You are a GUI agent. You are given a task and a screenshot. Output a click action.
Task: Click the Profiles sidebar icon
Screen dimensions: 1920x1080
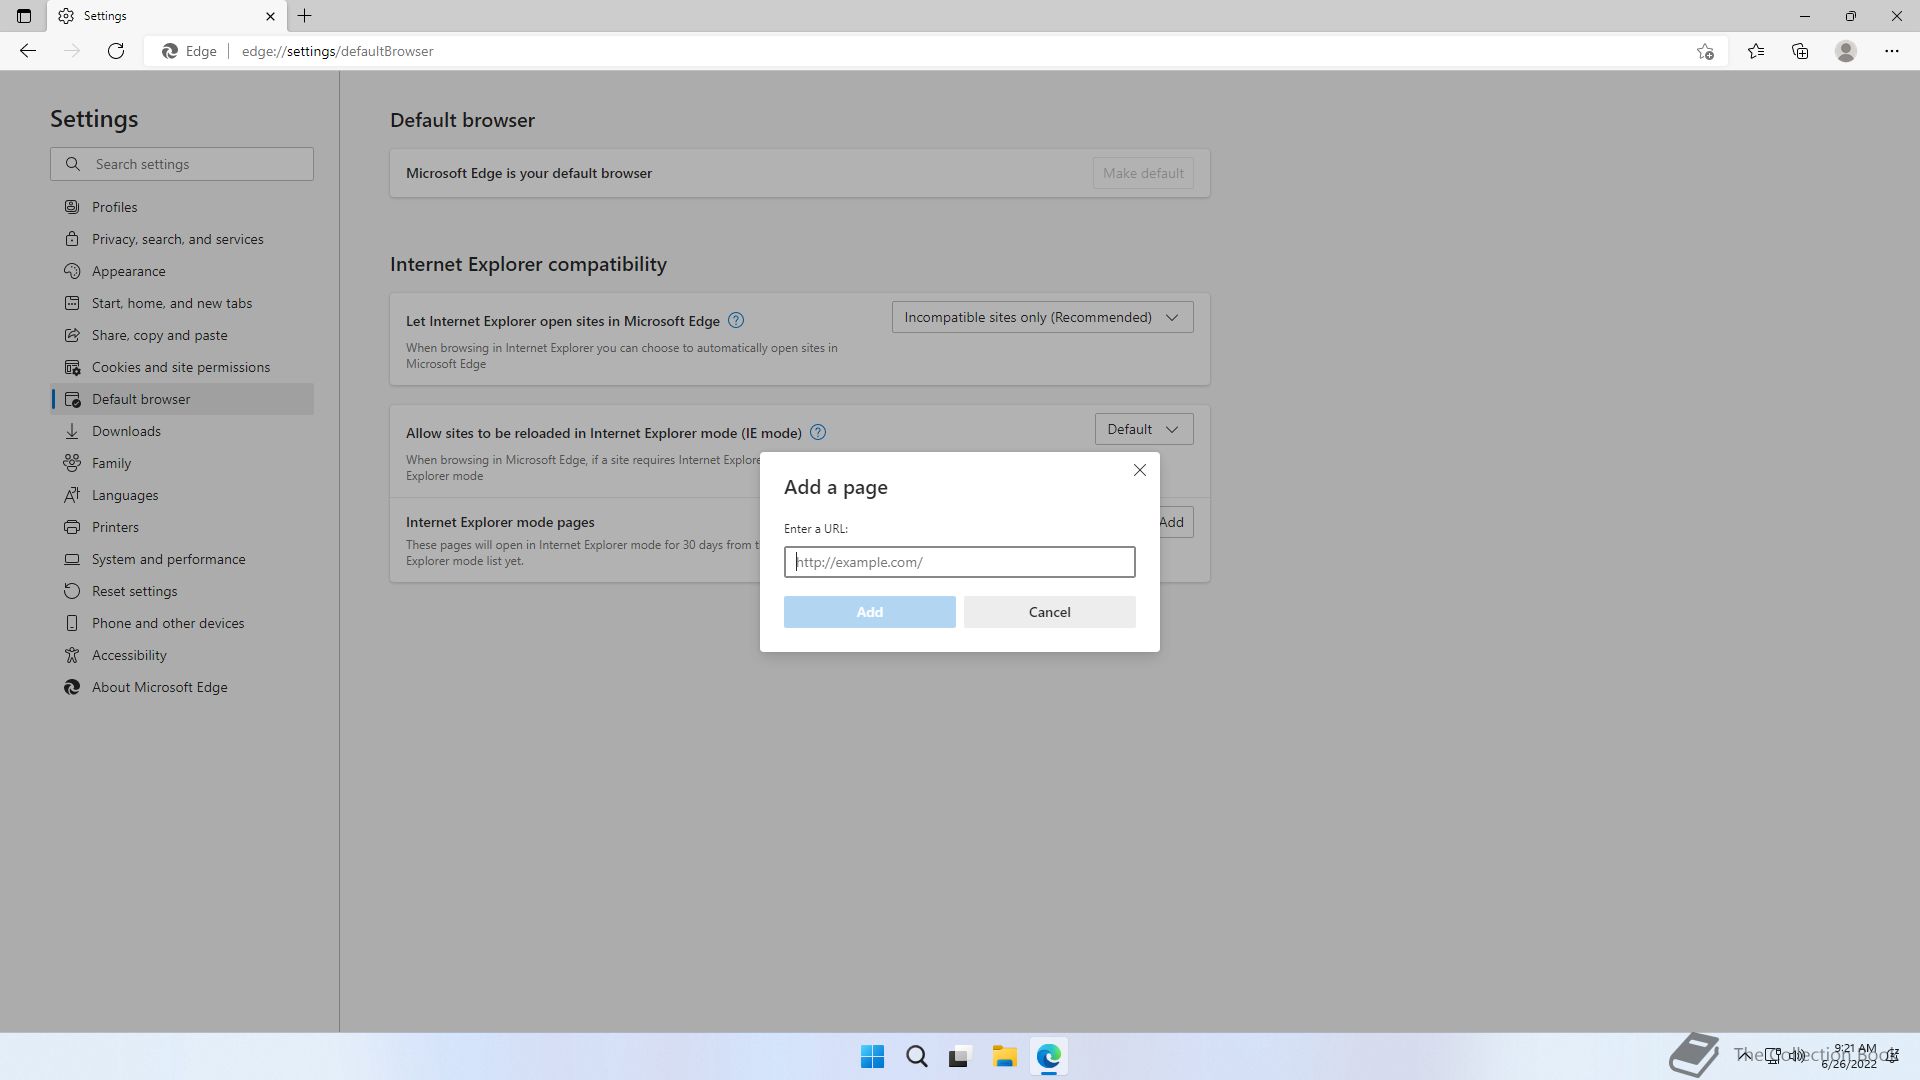pos(72,207)
